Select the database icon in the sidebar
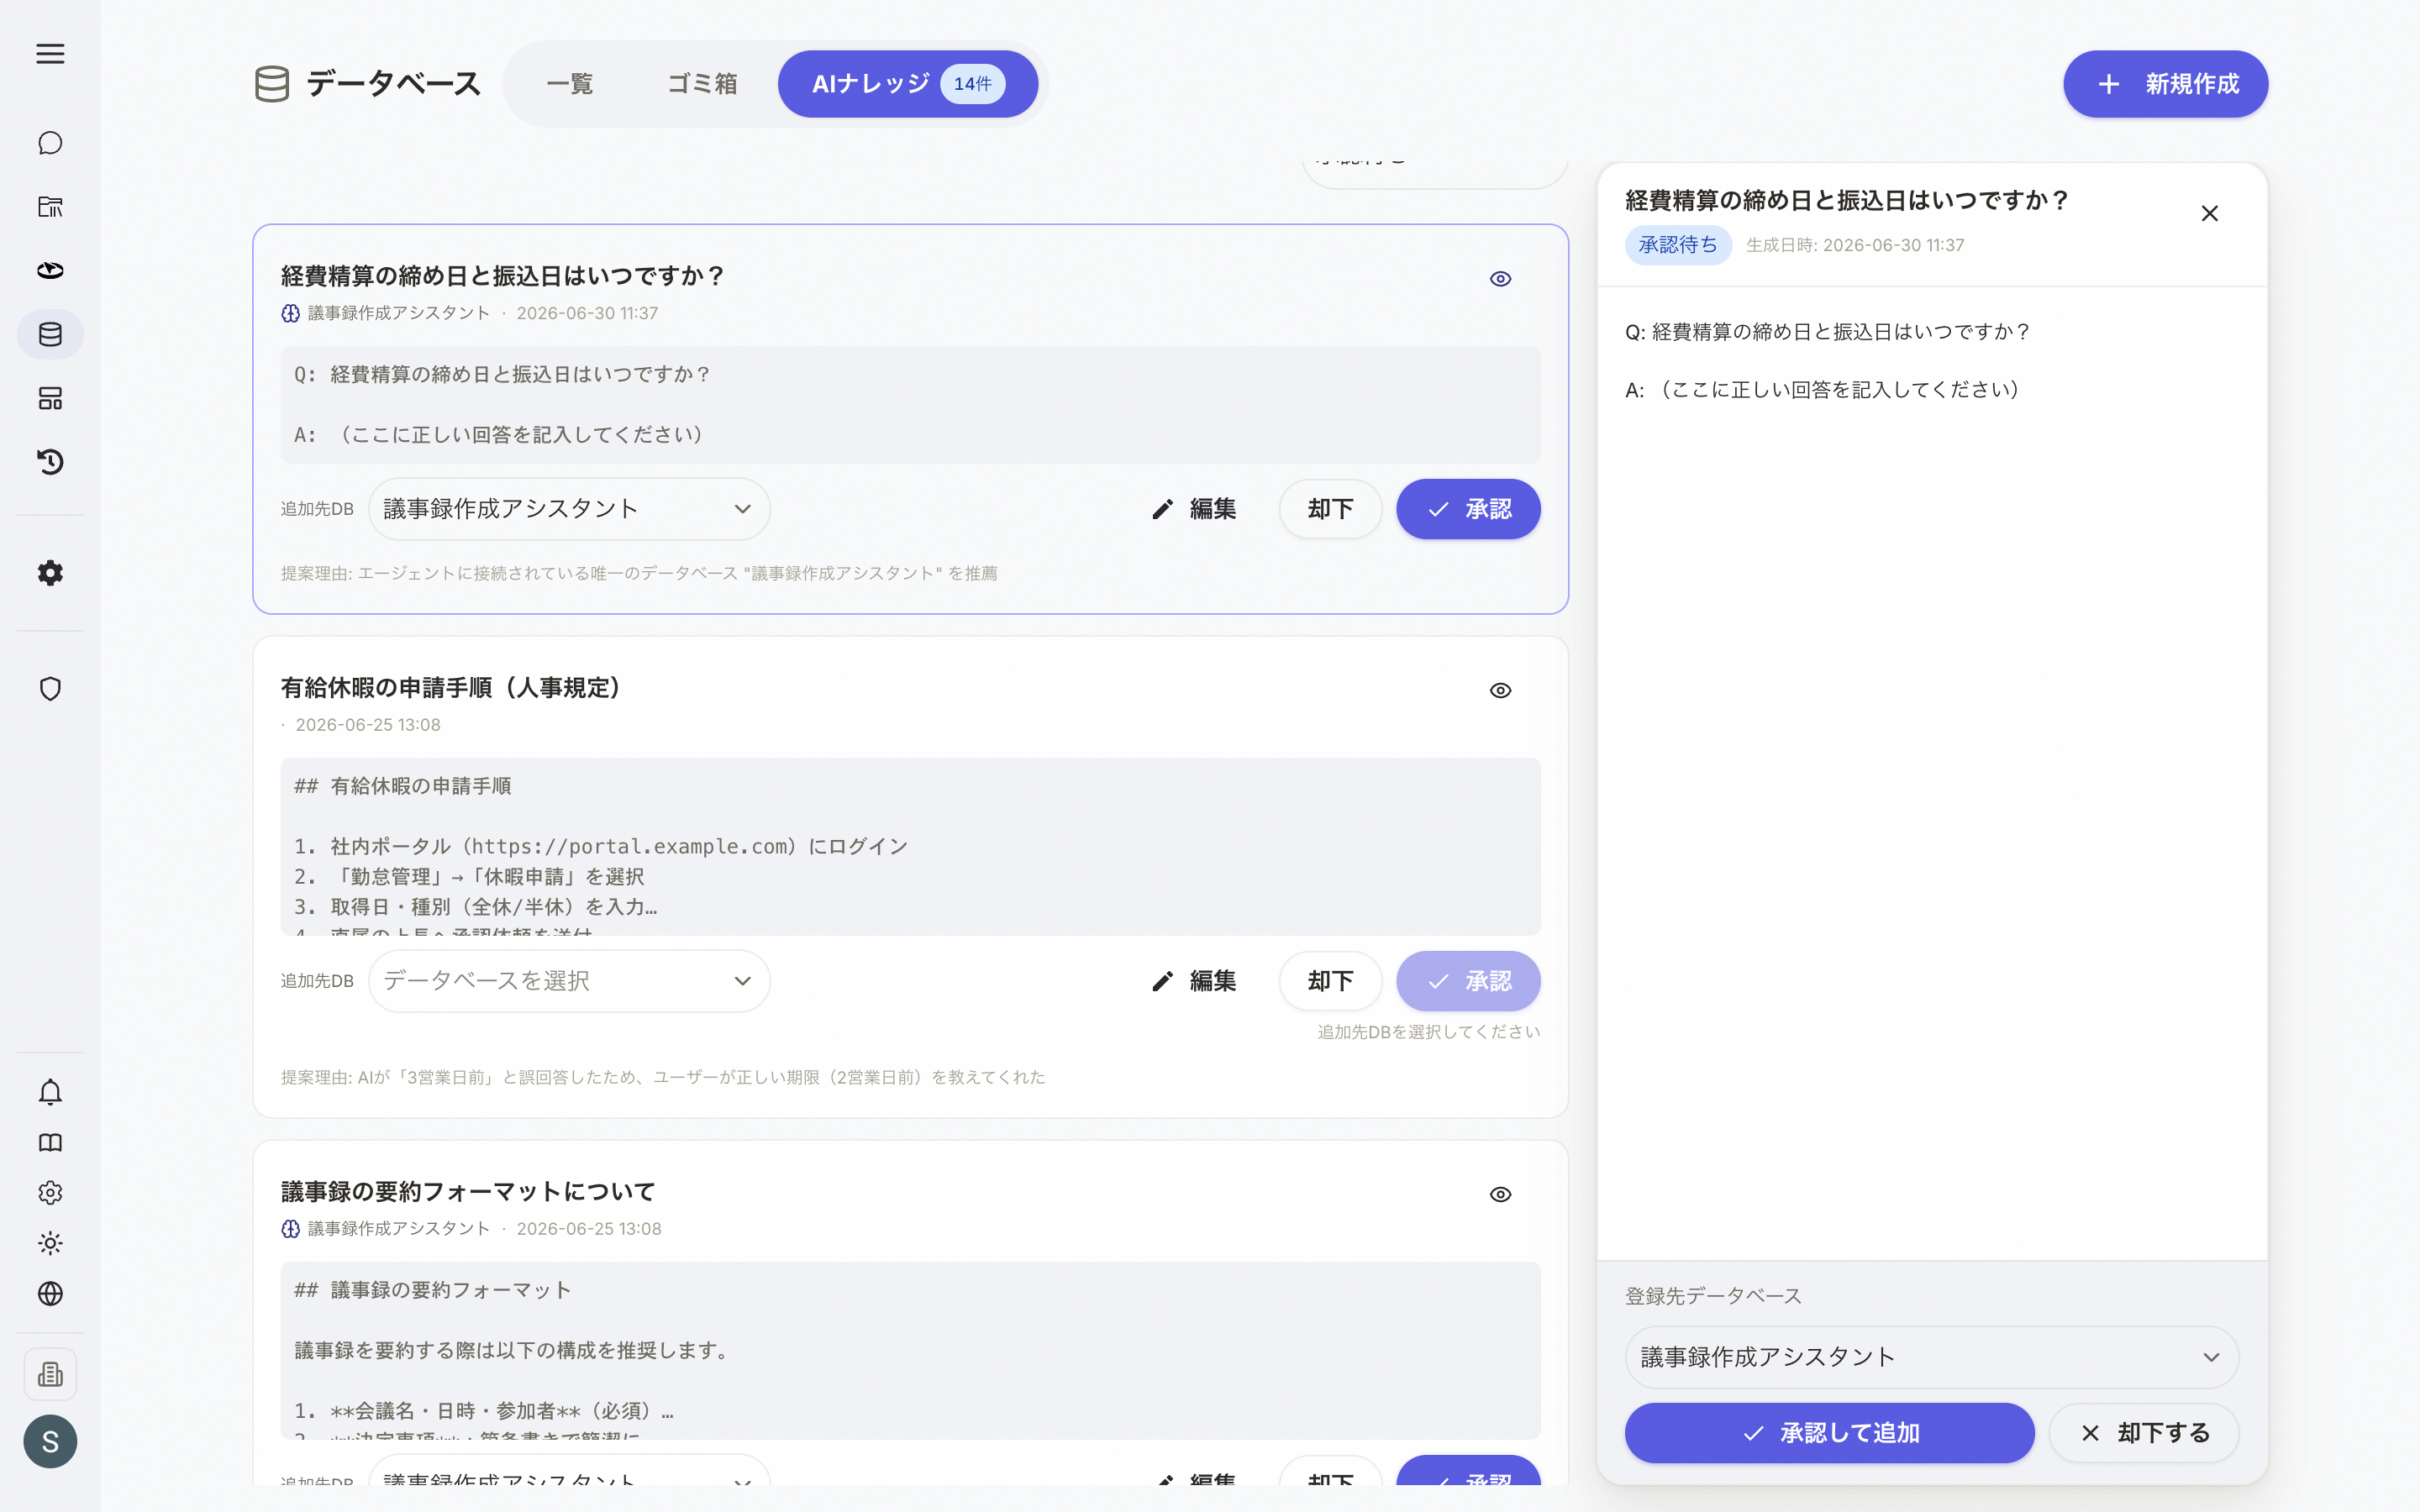2420x1512 pixels. point(50,334)
